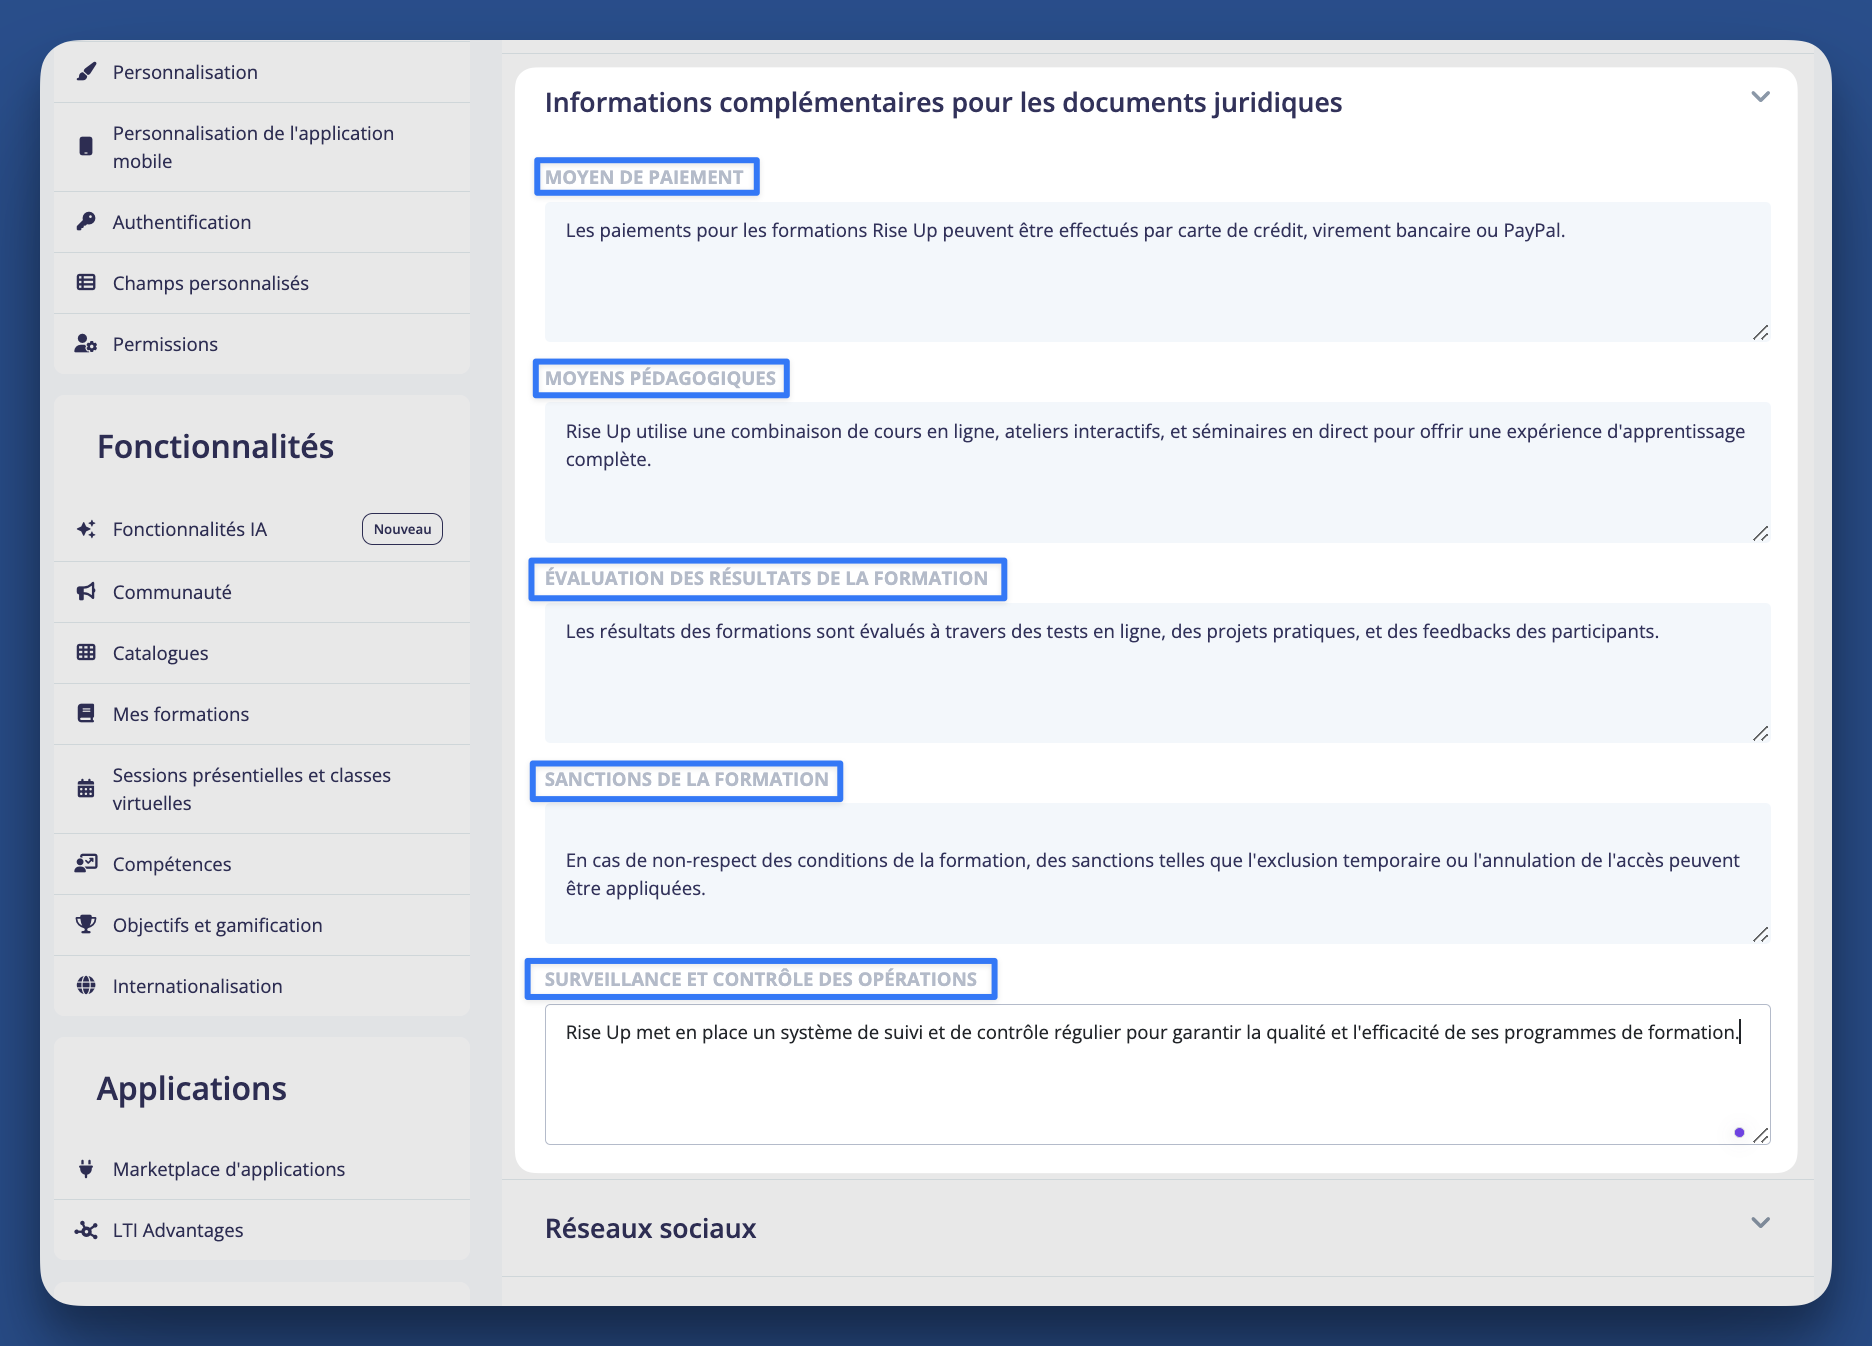Open Personnalisation settings
The image size is (1872, 1346).
pyautogui.click(x=262, y=72)
